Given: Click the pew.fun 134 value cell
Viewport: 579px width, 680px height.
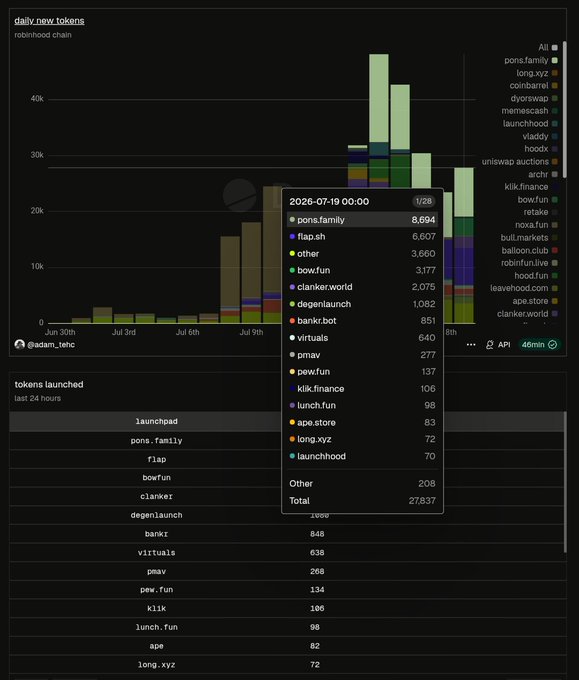Looking at the screenshot, I should (317, 590).
